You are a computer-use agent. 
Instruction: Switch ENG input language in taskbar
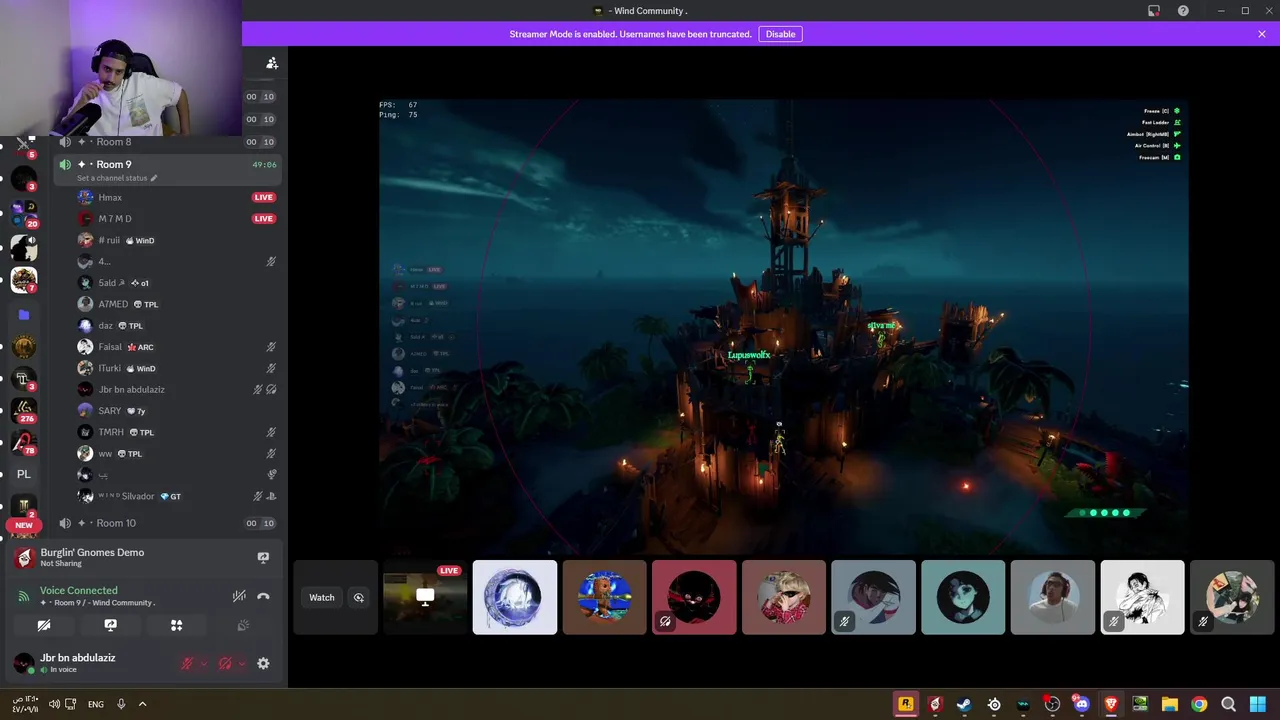pyautogui.click(x=96, y=704)
